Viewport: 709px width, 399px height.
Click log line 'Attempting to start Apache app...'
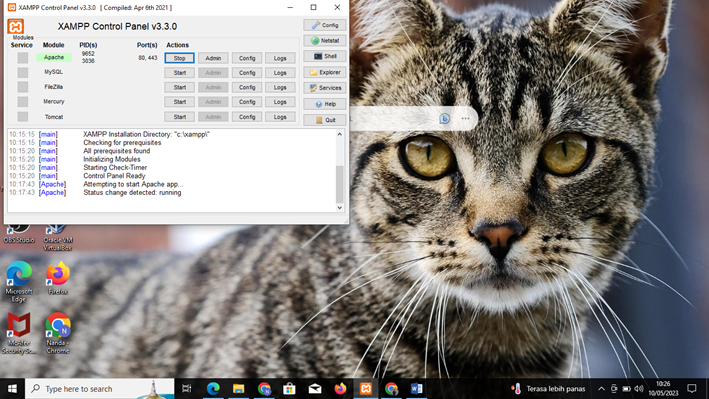[133, 184]
